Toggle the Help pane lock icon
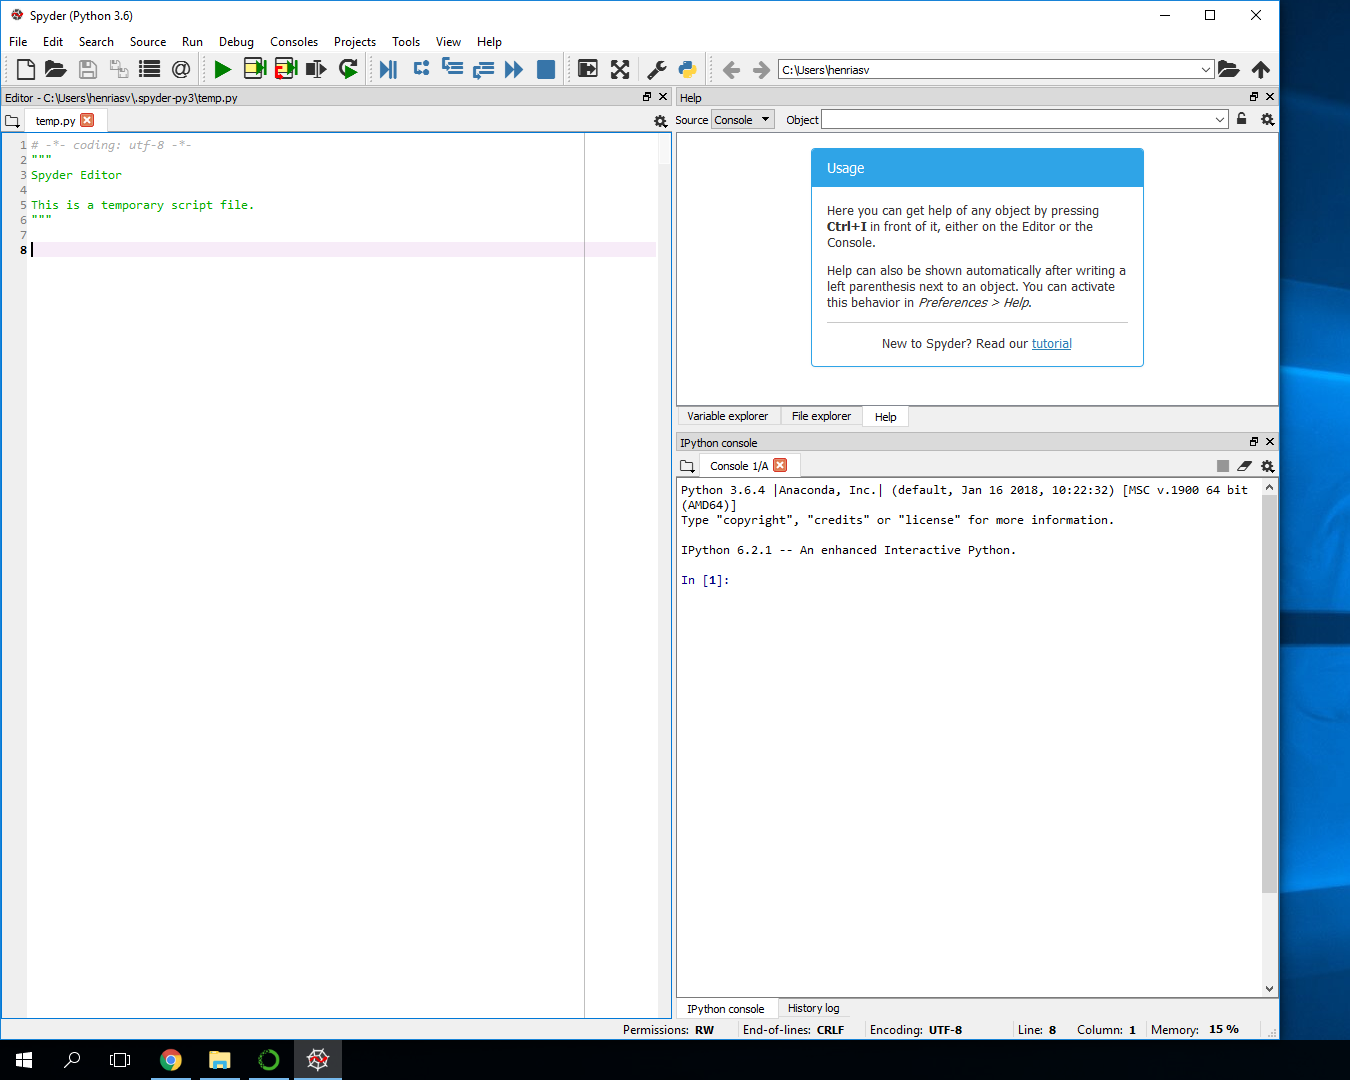The image size is (1350, 1080). tap(1242, 119)
